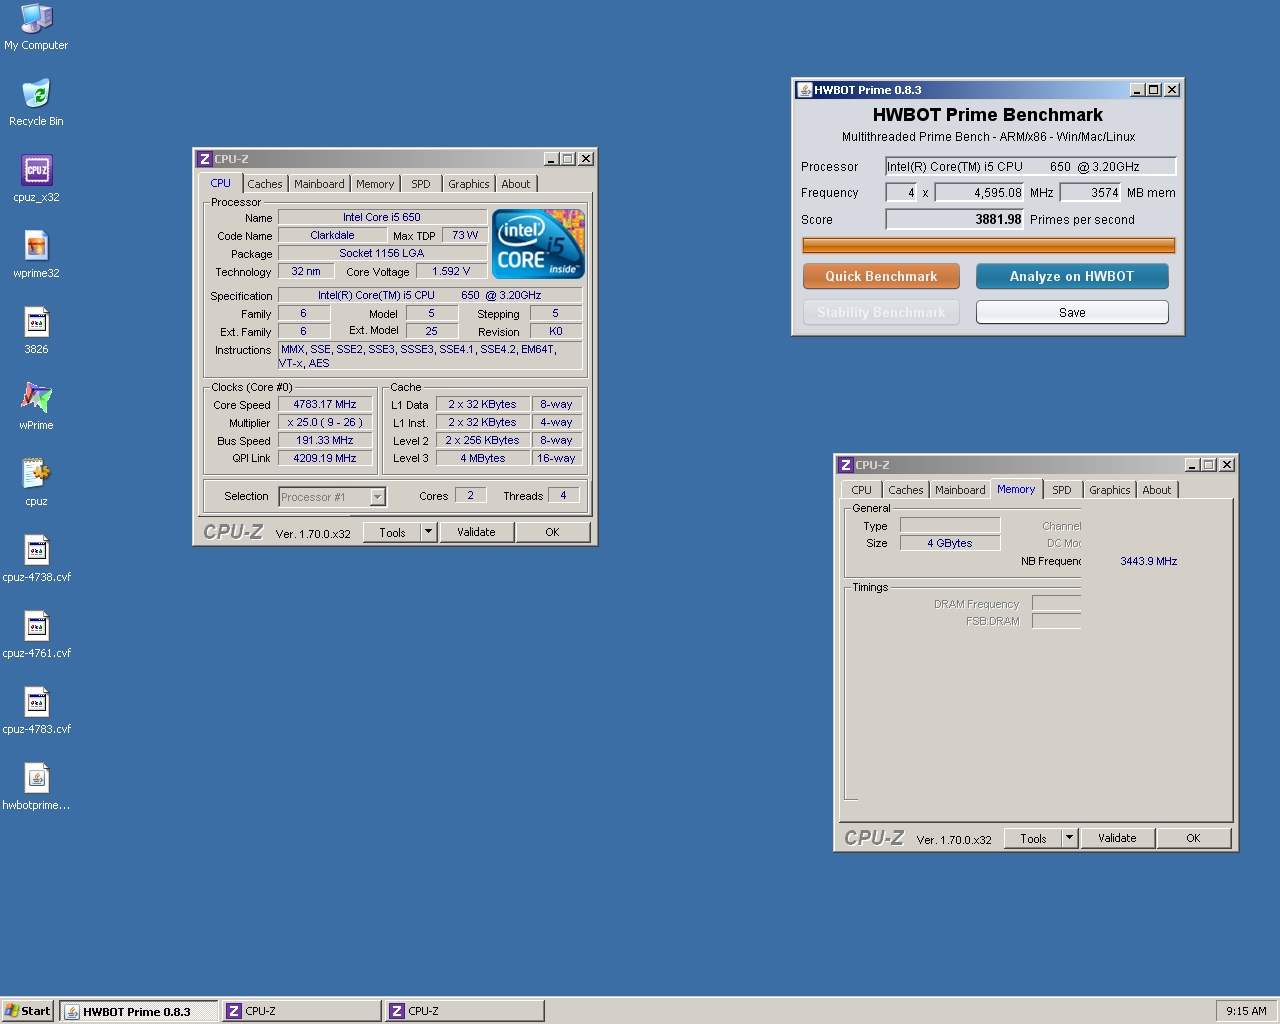This screenshot has width=1280, height=1024.
Task: Open Caches tab in the Memory CPU-Z window
Action: (906, 490)
